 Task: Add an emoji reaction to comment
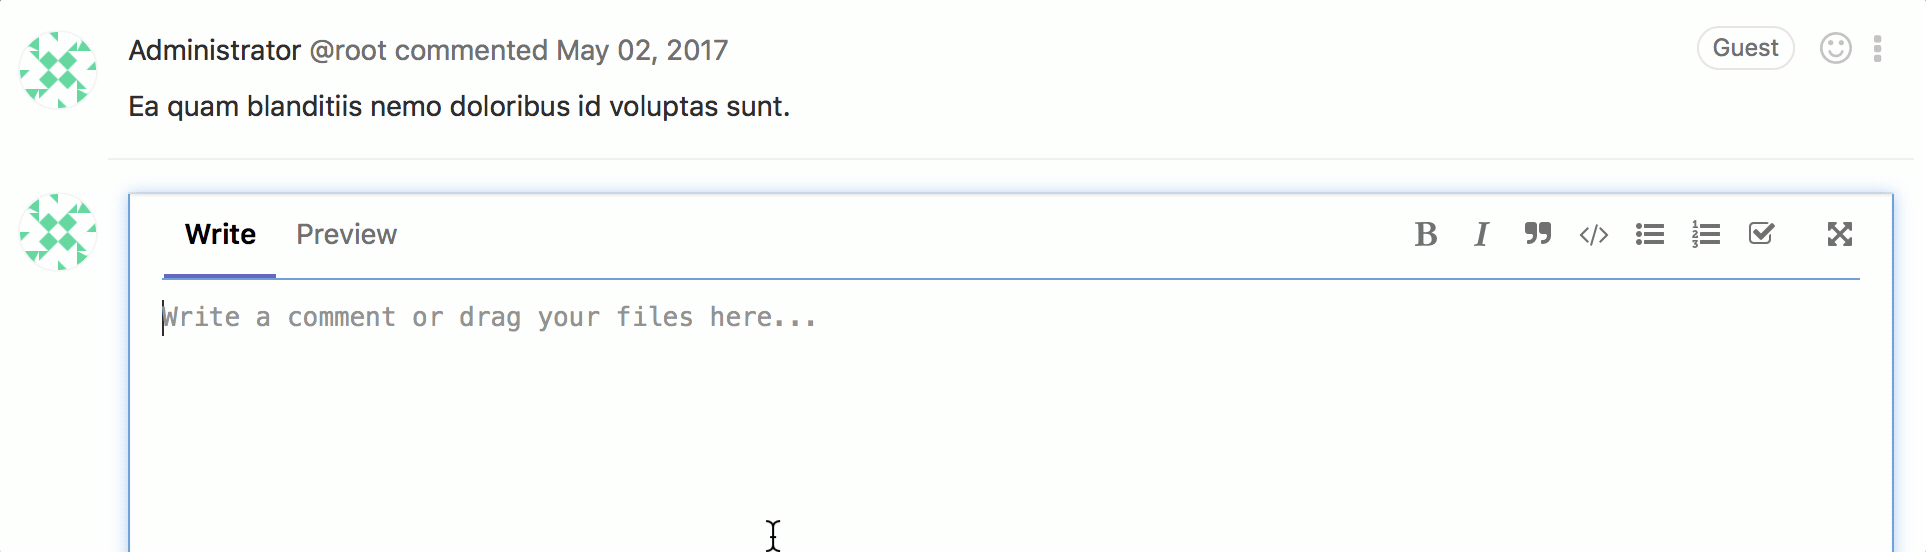tap(1835, 48)
